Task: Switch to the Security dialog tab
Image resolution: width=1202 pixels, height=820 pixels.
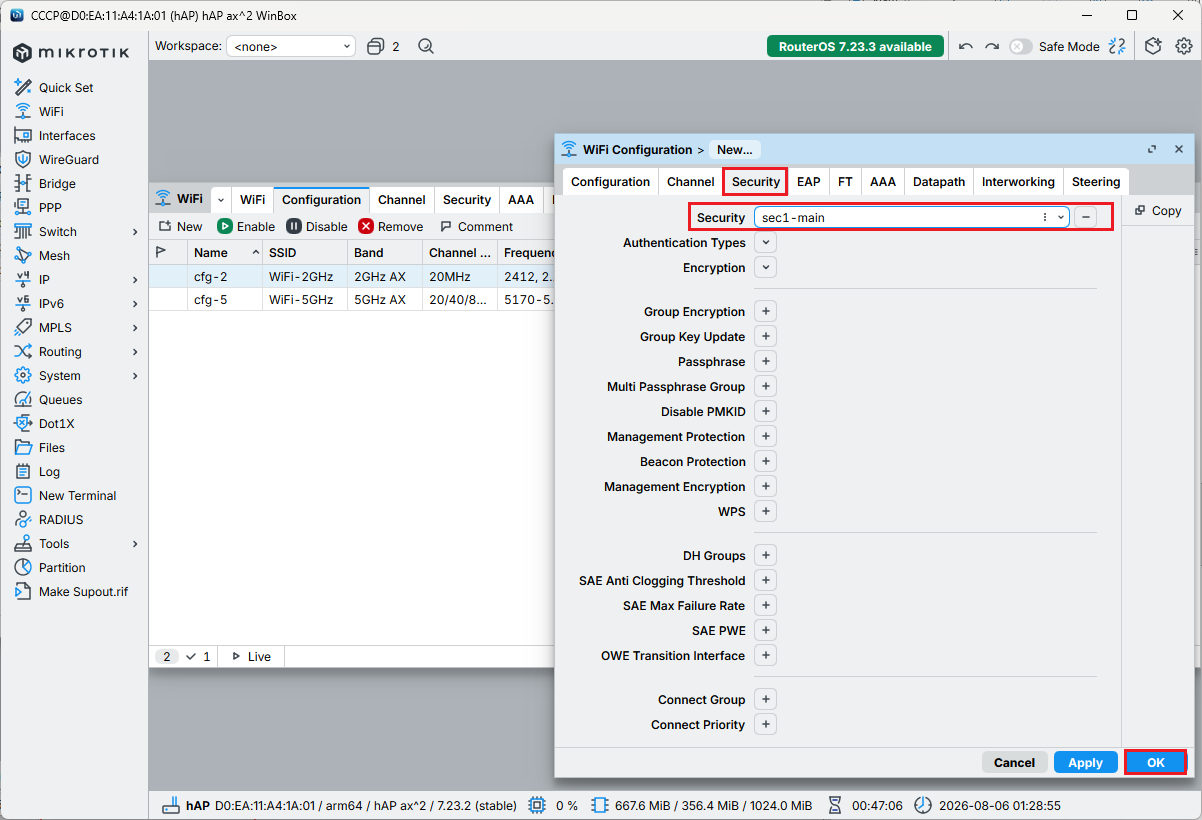Action: [755, 182]
